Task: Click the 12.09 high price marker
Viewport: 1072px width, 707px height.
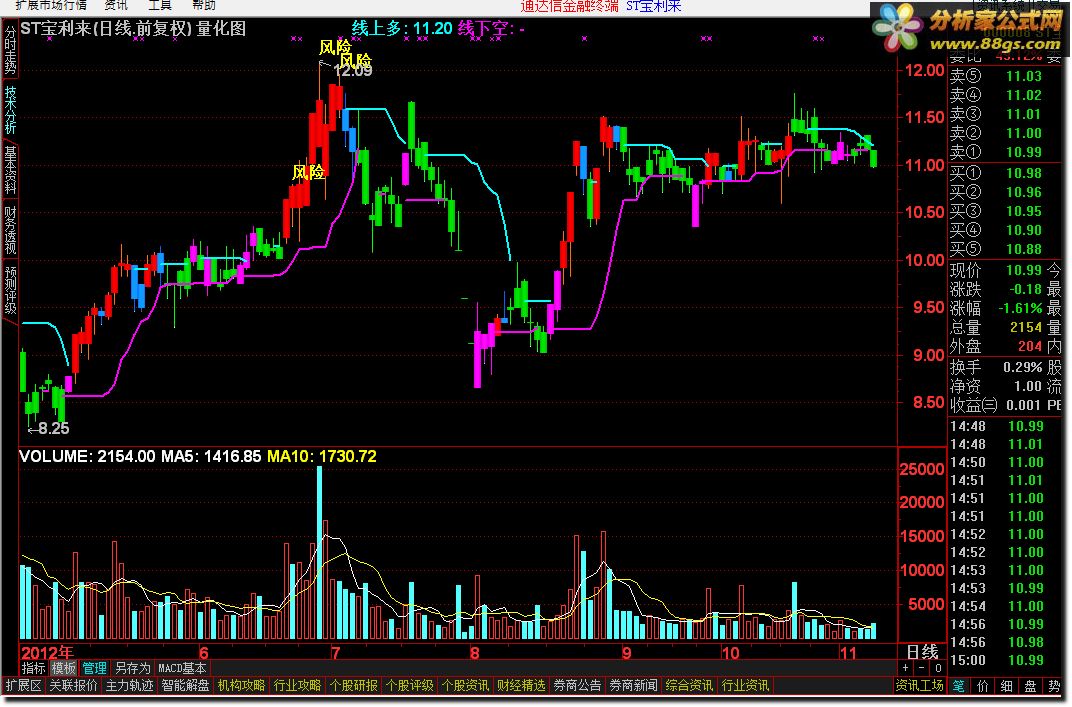Action: 353,70
